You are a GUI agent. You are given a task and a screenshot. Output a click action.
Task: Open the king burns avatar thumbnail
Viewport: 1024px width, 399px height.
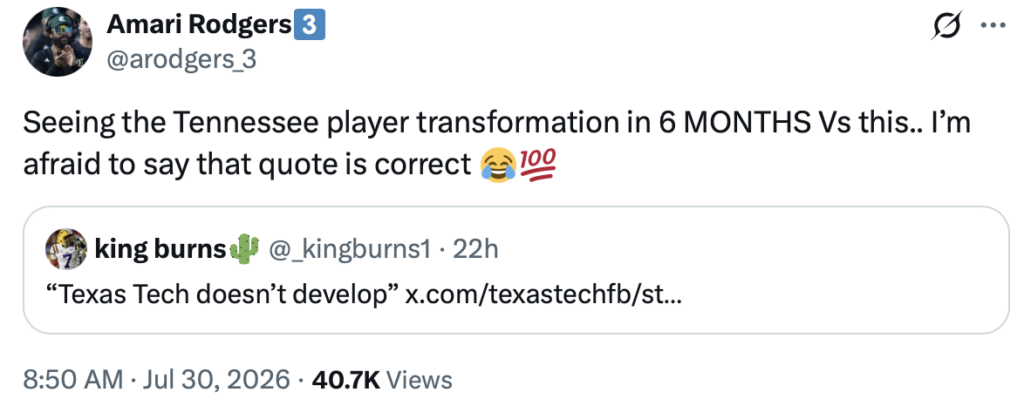(66, 249)
